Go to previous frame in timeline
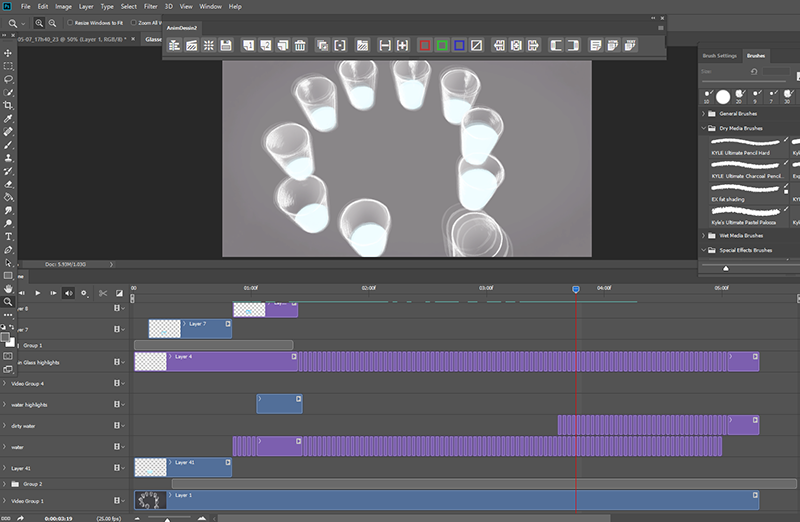Image resolution: width=800 pixels, height=522 pixels. coord(22,293)
